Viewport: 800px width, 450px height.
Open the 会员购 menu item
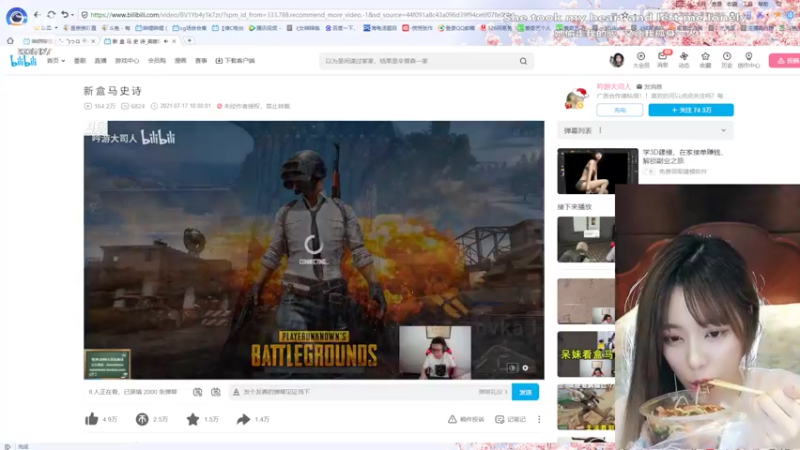click(x=157, y=61)
